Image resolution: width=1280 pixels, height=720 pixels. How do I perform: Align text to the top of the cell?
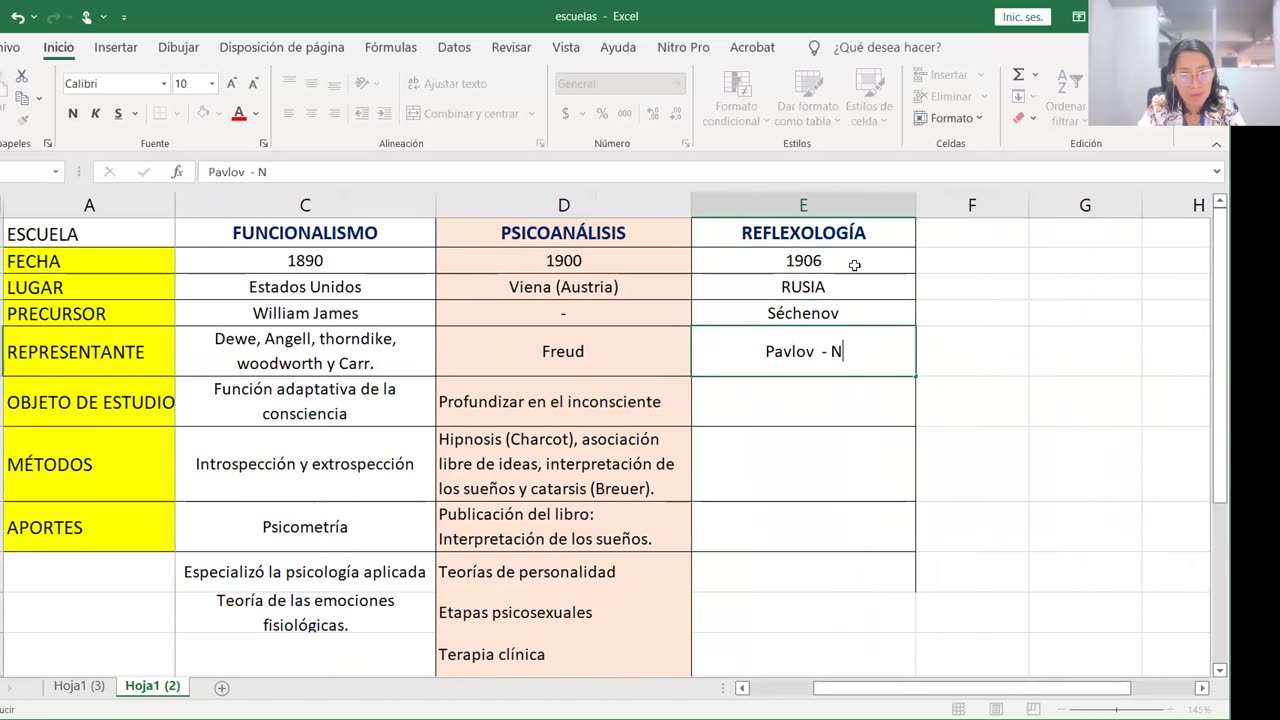(289, 83)
